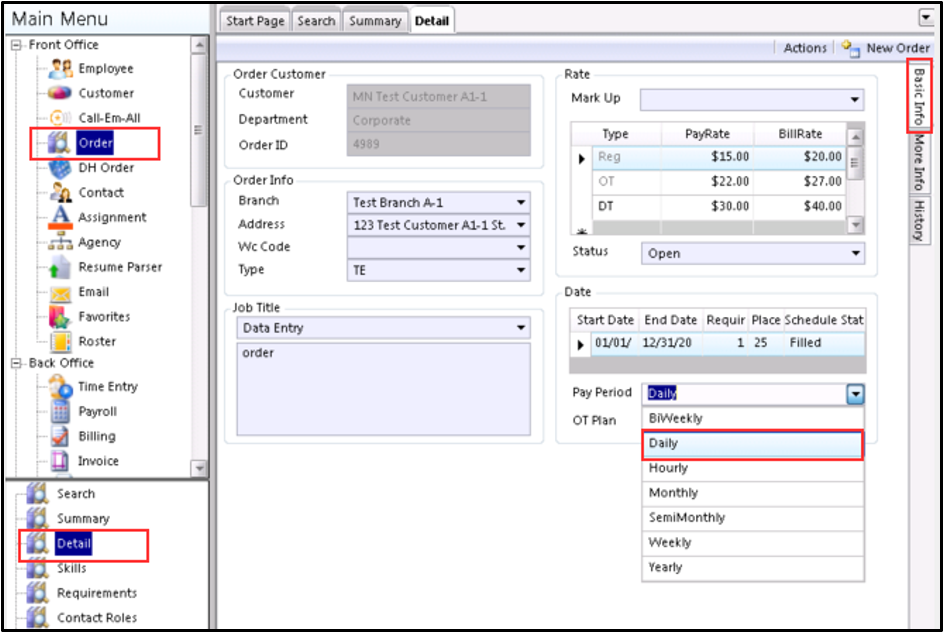Screen dimensions: 944x632
Task: Click the job description text box
Action: pyautogui.click(x=384, y=389)
